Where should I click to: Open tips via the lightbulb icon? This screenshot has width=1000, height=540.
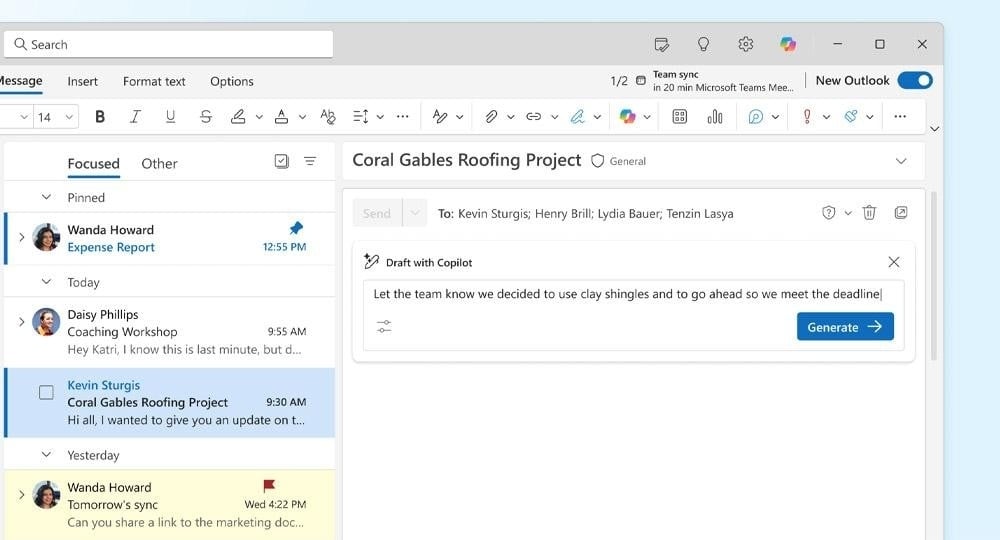703,44
